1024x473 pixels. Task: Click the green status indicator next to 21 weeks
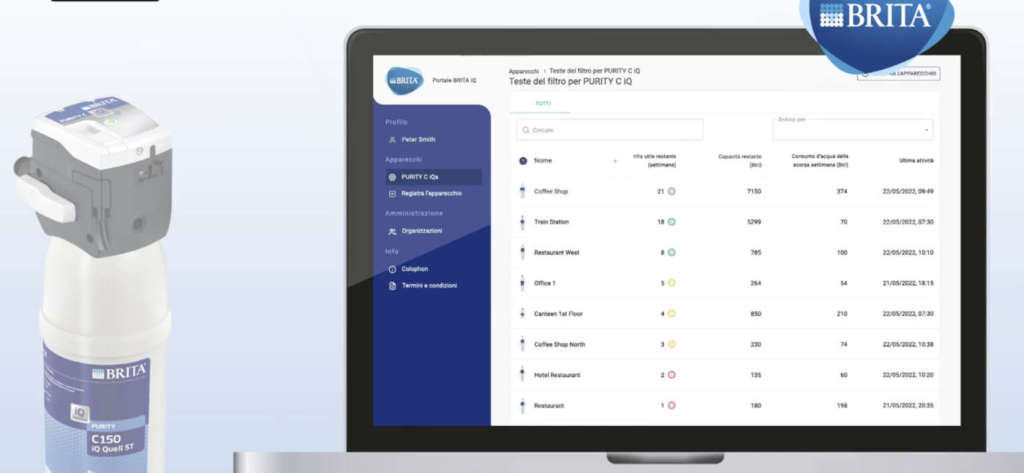click(672, 191)
